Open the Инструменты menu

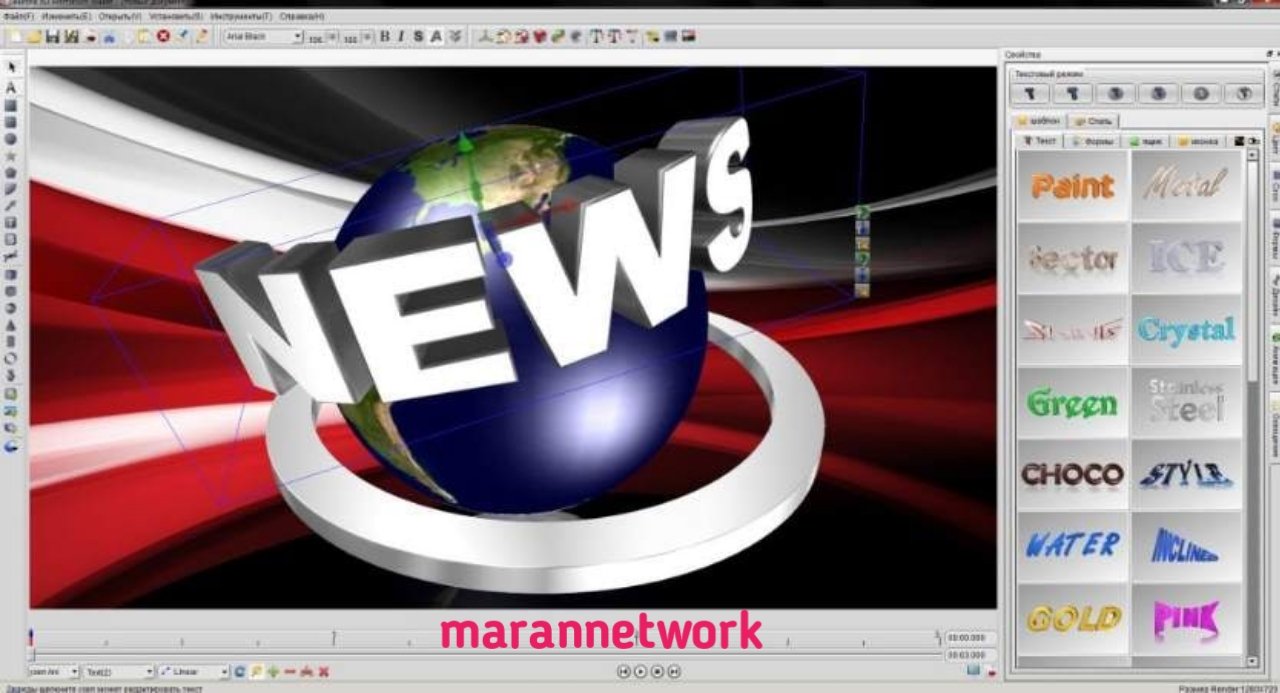pyautogui.click(x=239, y=17)
